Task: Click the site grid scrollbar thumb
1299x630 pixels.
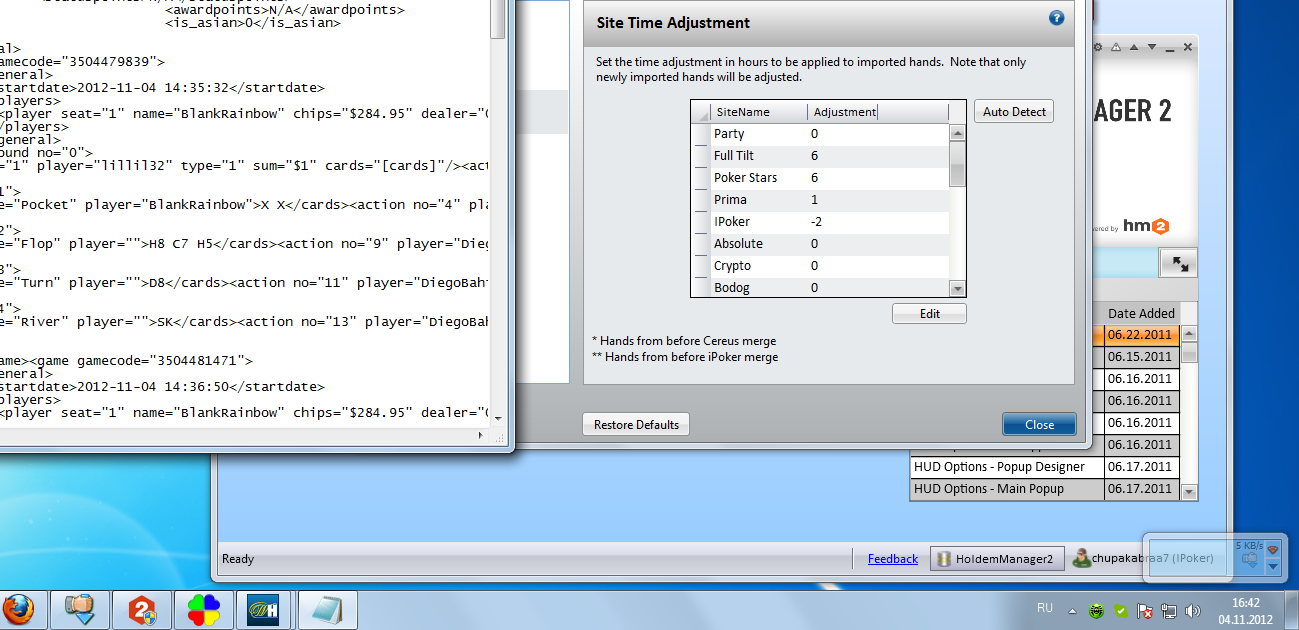Action: click(957, 163)
